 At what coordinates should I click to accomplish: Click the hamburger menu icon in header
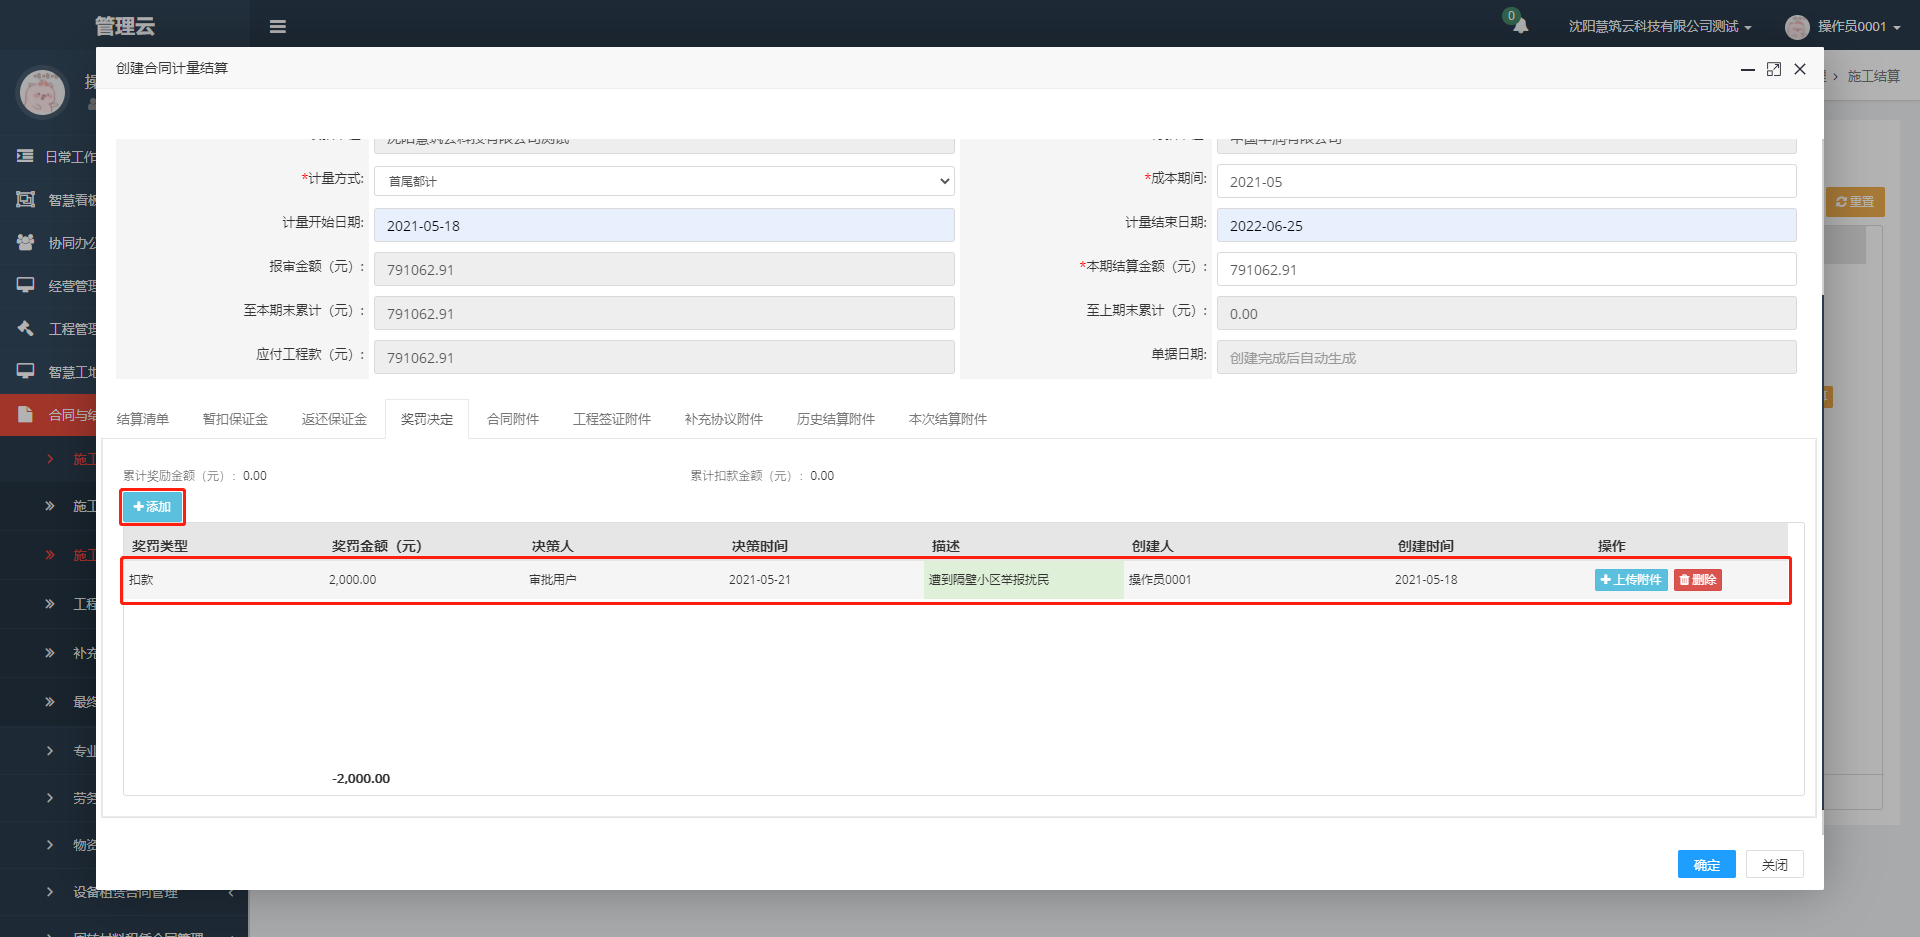278,27
